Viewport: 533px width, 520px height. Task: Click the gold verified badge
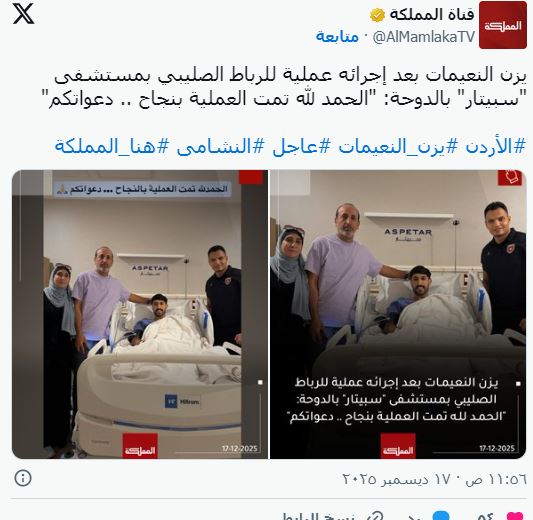(x=377, y=15)
